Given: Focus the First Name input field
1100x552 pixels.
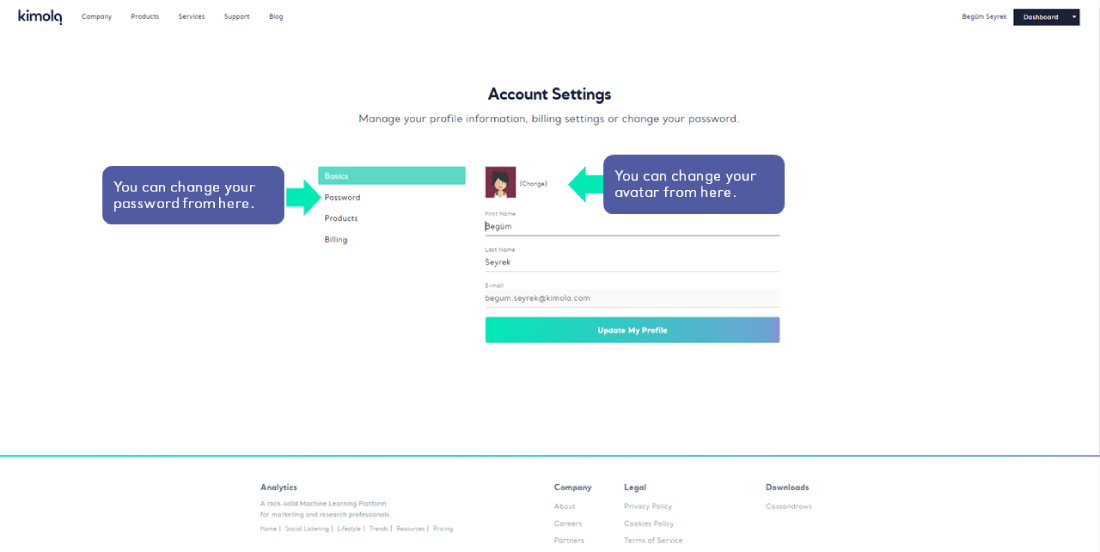Looking at the screenshot, I should tap(632, 227).
